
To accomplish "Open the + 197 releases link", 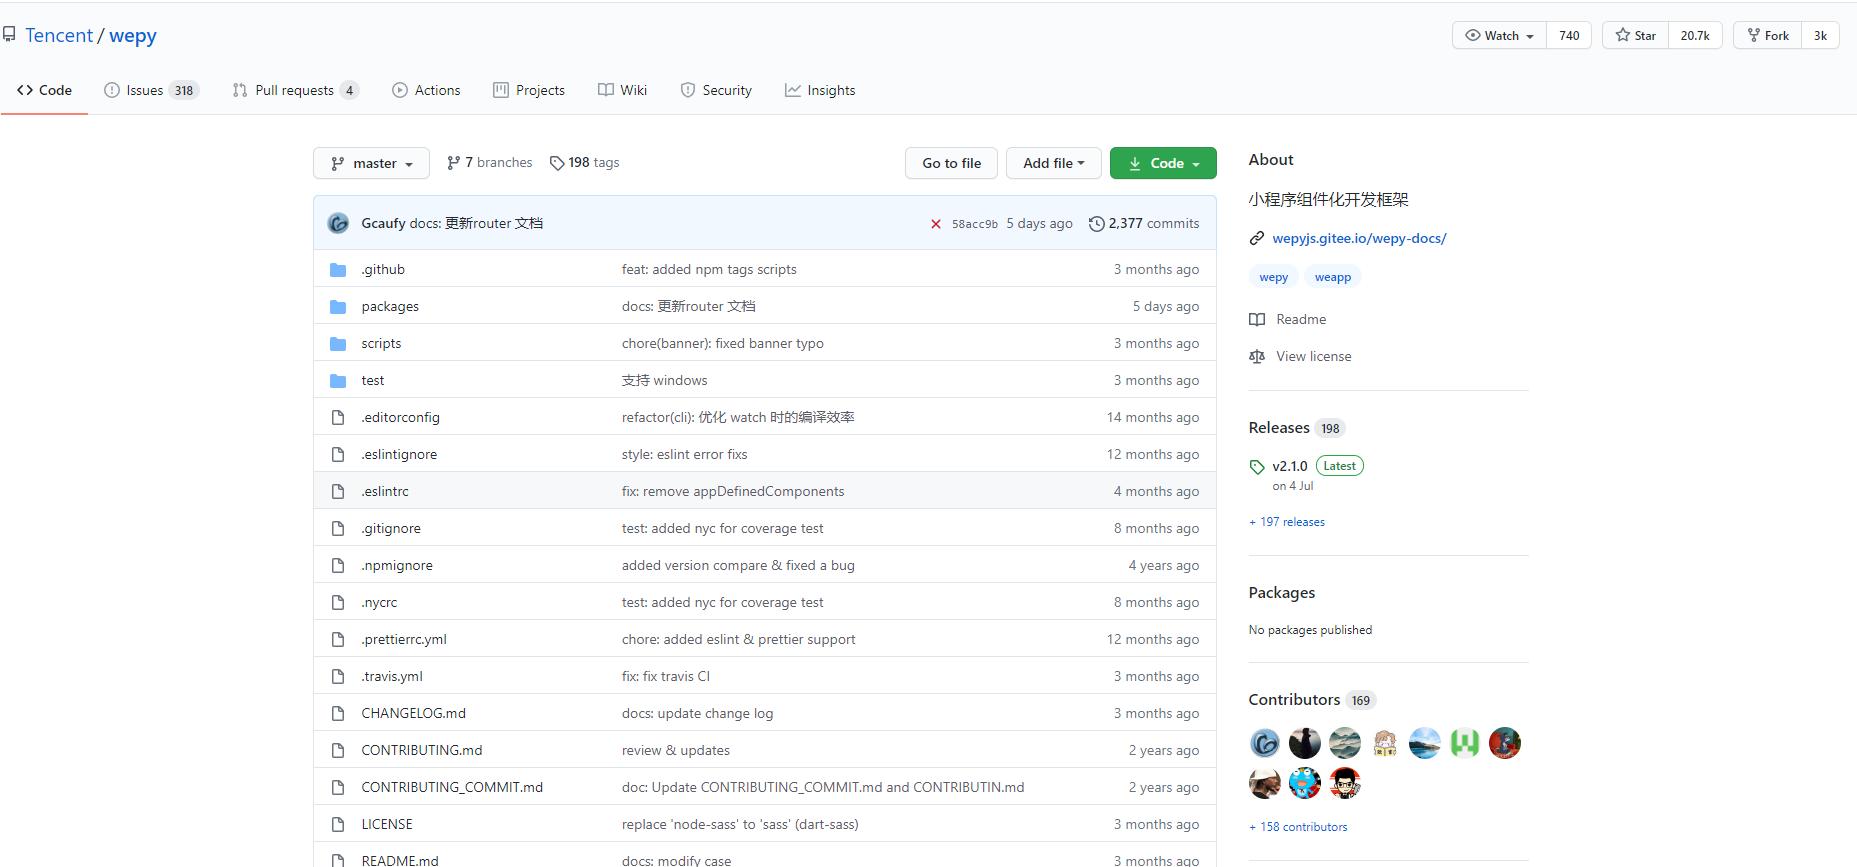I will point(1287,522).
